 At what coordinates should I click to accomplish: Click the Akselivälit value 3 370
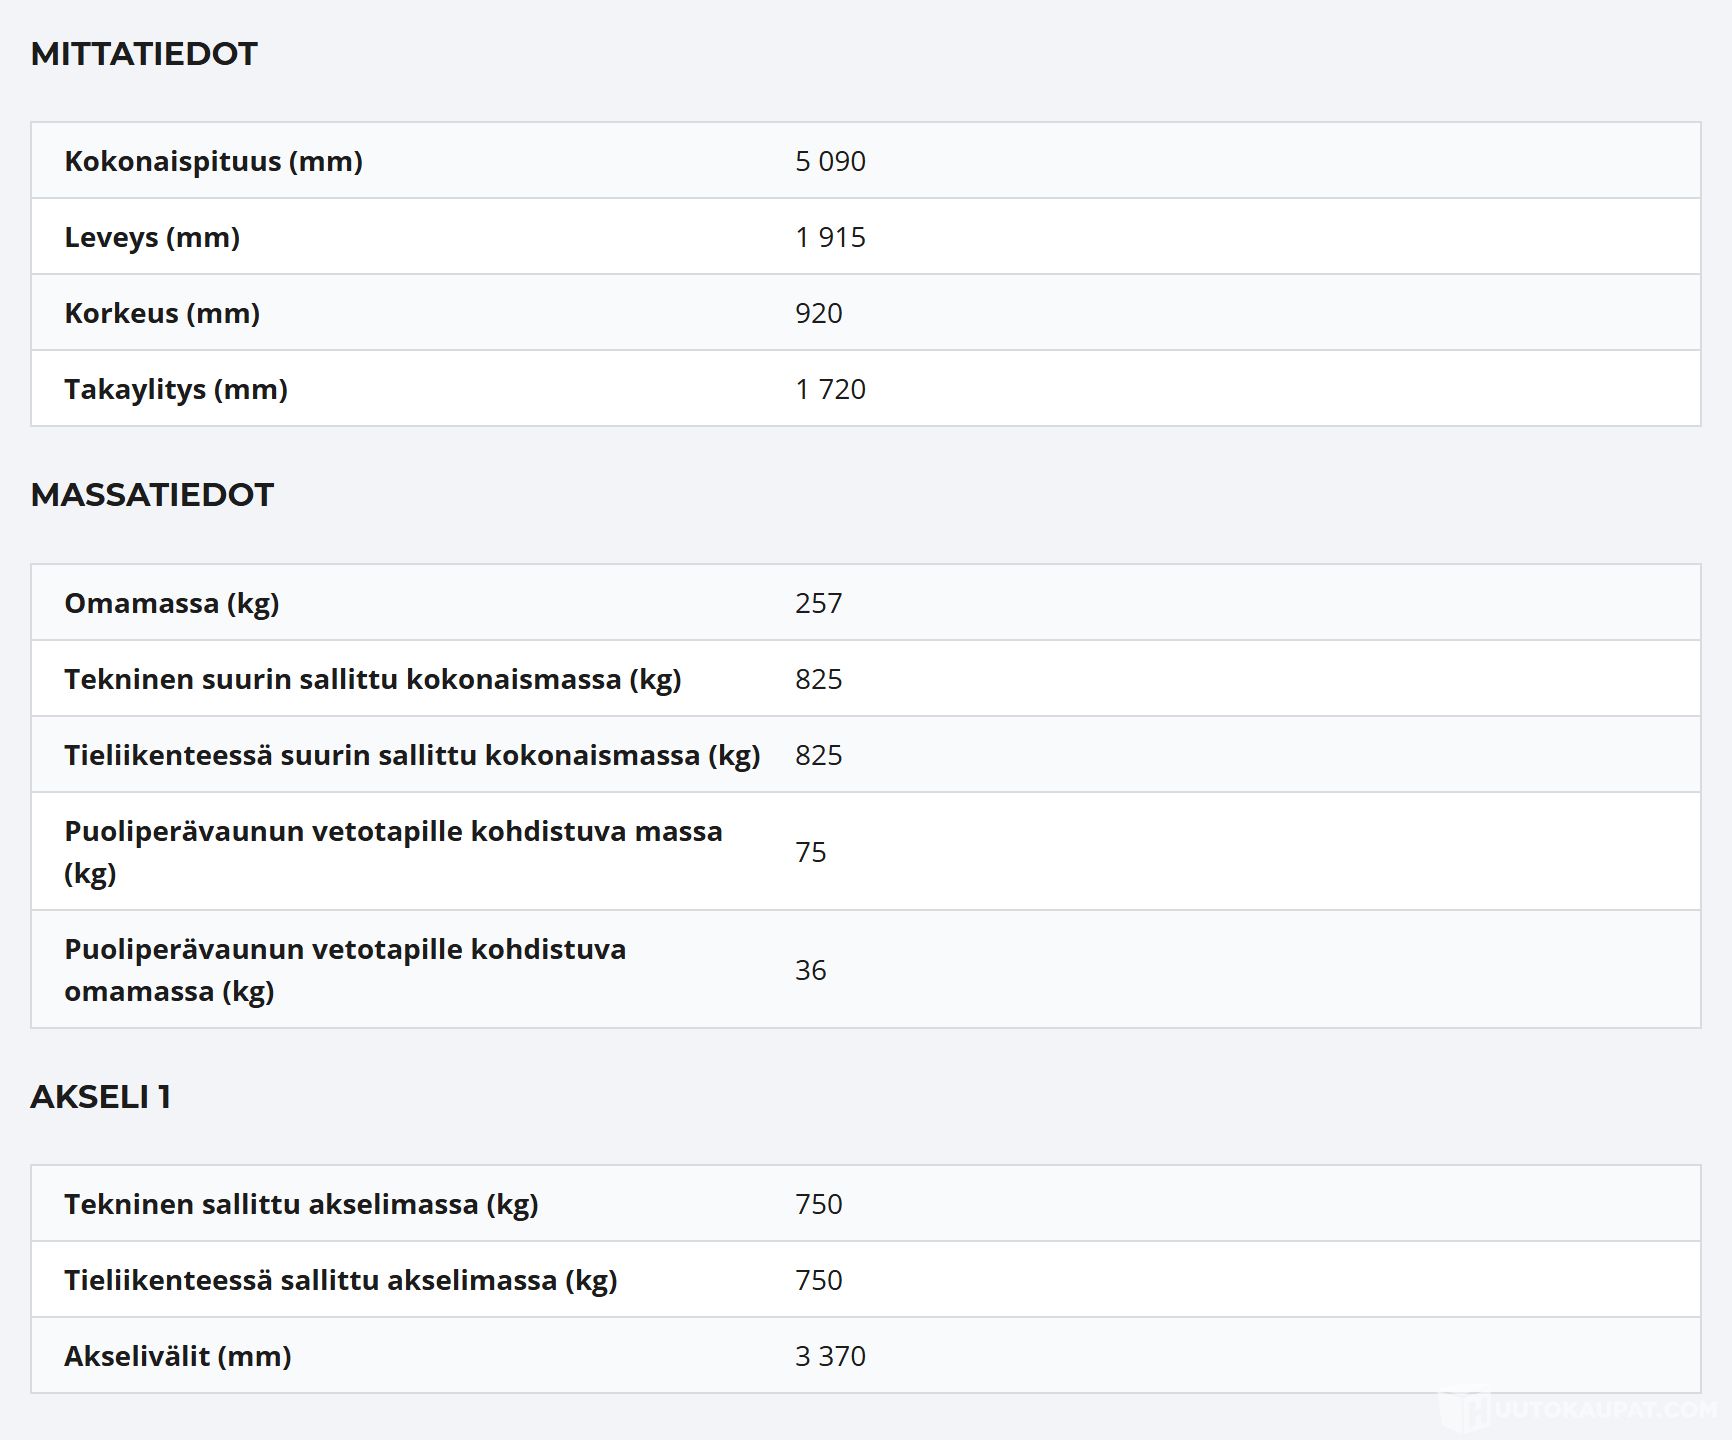click(x=830, y=1356)
